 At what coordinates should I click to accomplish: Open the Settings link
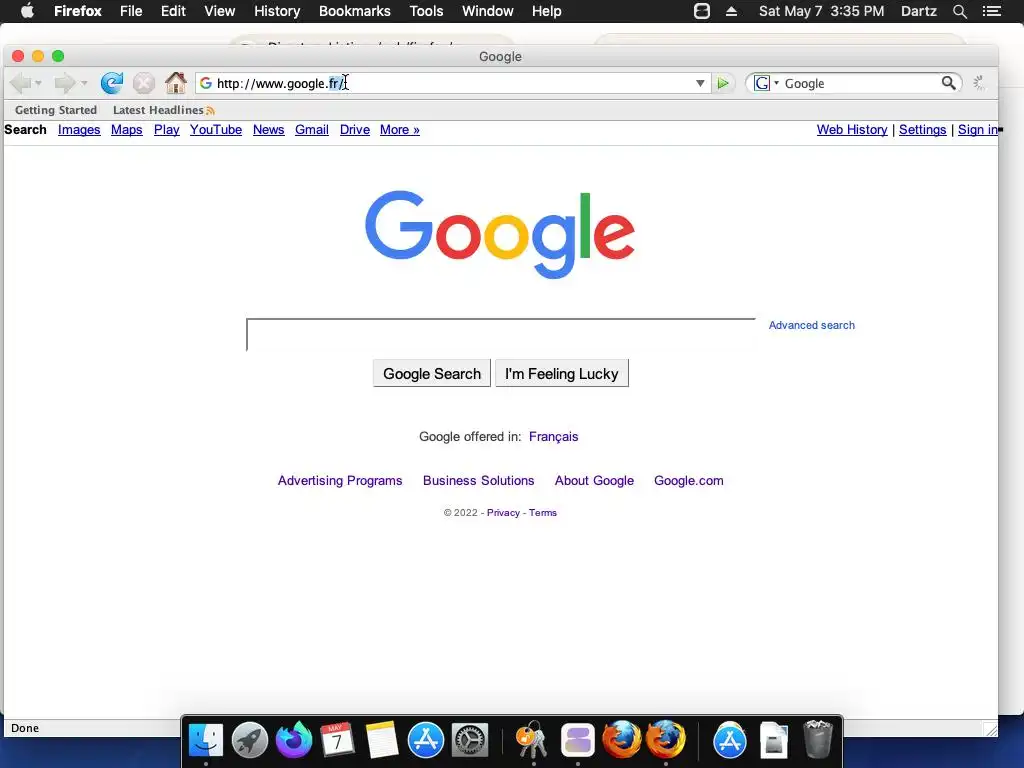pyautogui.click(x=922, y=130)
